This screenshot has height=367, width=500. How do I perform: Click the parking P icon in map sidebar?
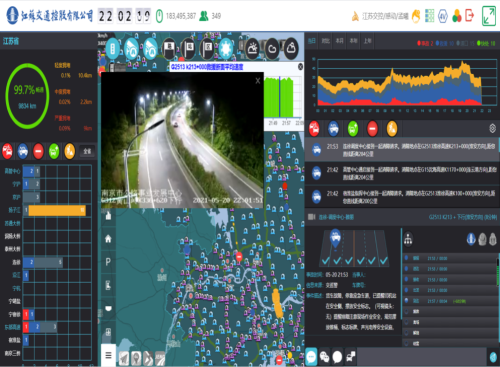(x=108, y=262)
